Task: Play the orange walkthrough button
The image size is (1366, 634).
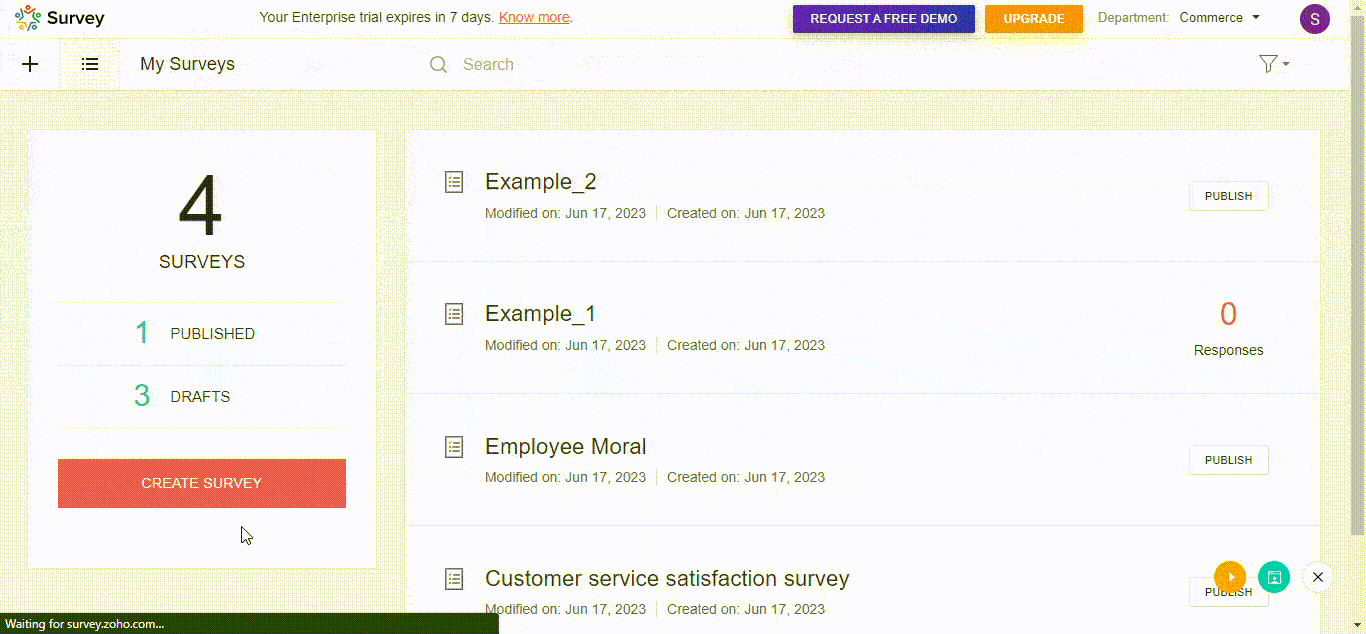Action: (1229, 577)
